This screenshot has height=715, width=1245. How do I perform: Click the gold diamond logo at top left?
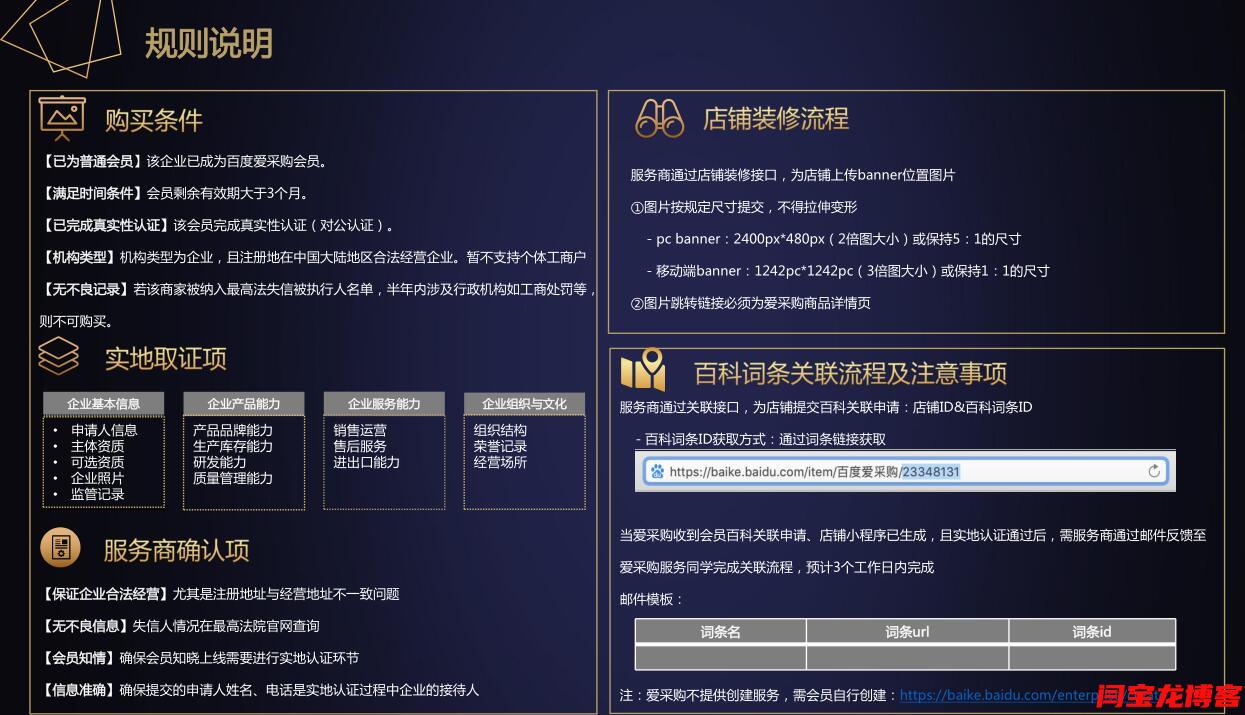[62, 38]
